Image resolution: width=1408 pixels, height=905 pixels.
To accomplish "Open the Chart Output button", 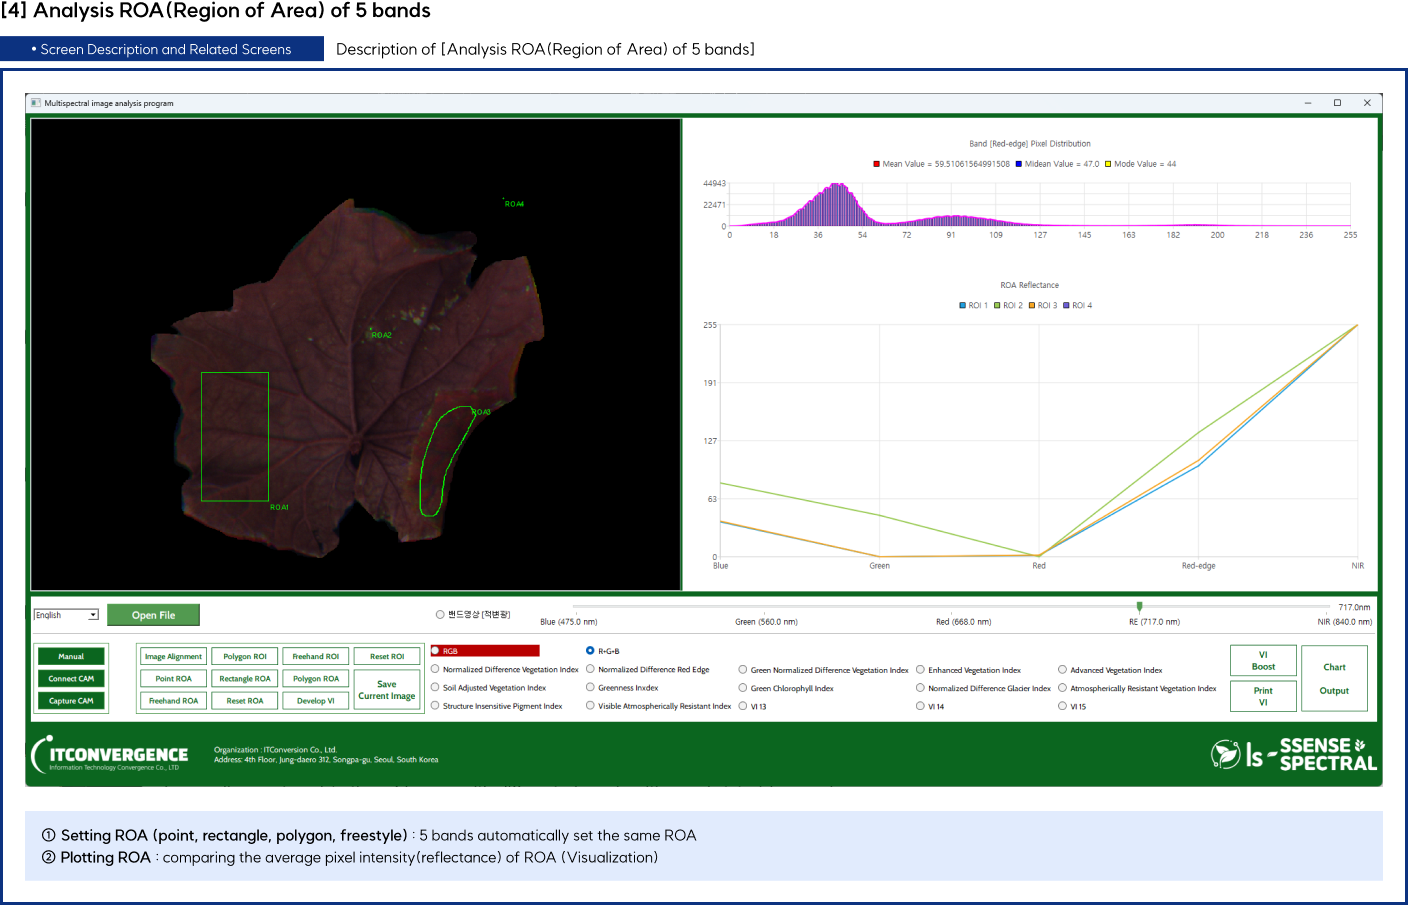I will pos(1334,678).
